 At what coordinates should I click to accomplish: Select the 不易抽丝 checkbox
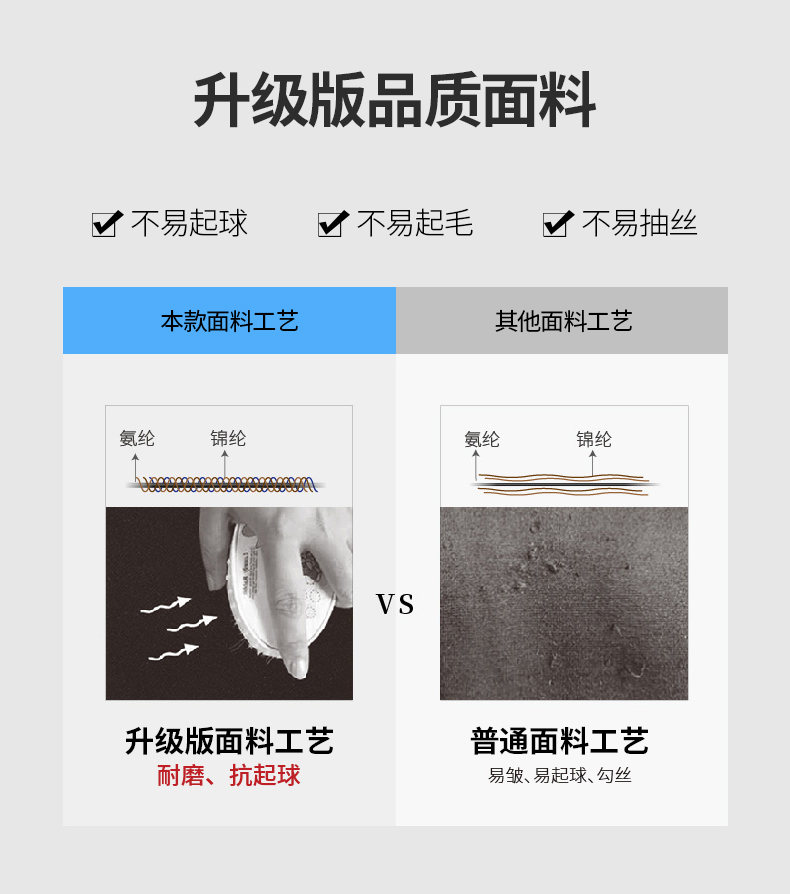(558, 224)
